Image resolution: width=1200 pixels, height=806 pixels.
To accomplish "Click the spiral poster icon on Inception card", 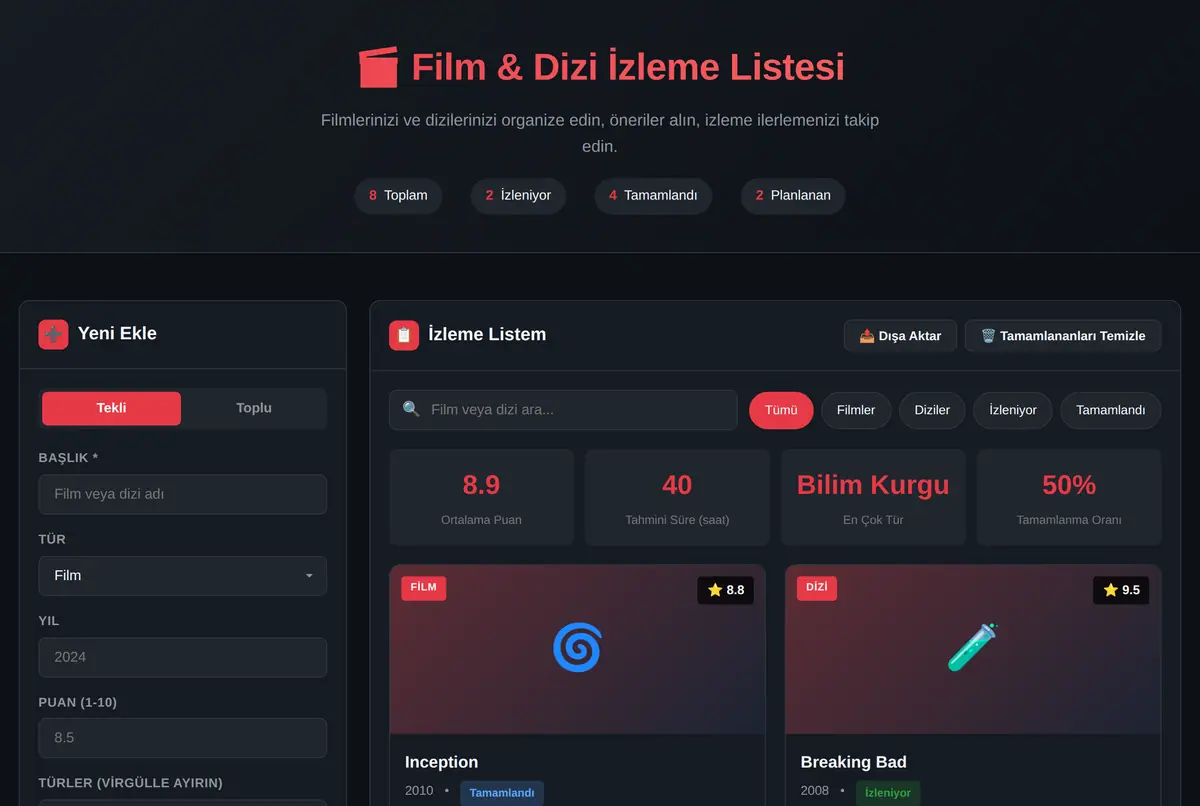I will (x=577, y=648).
